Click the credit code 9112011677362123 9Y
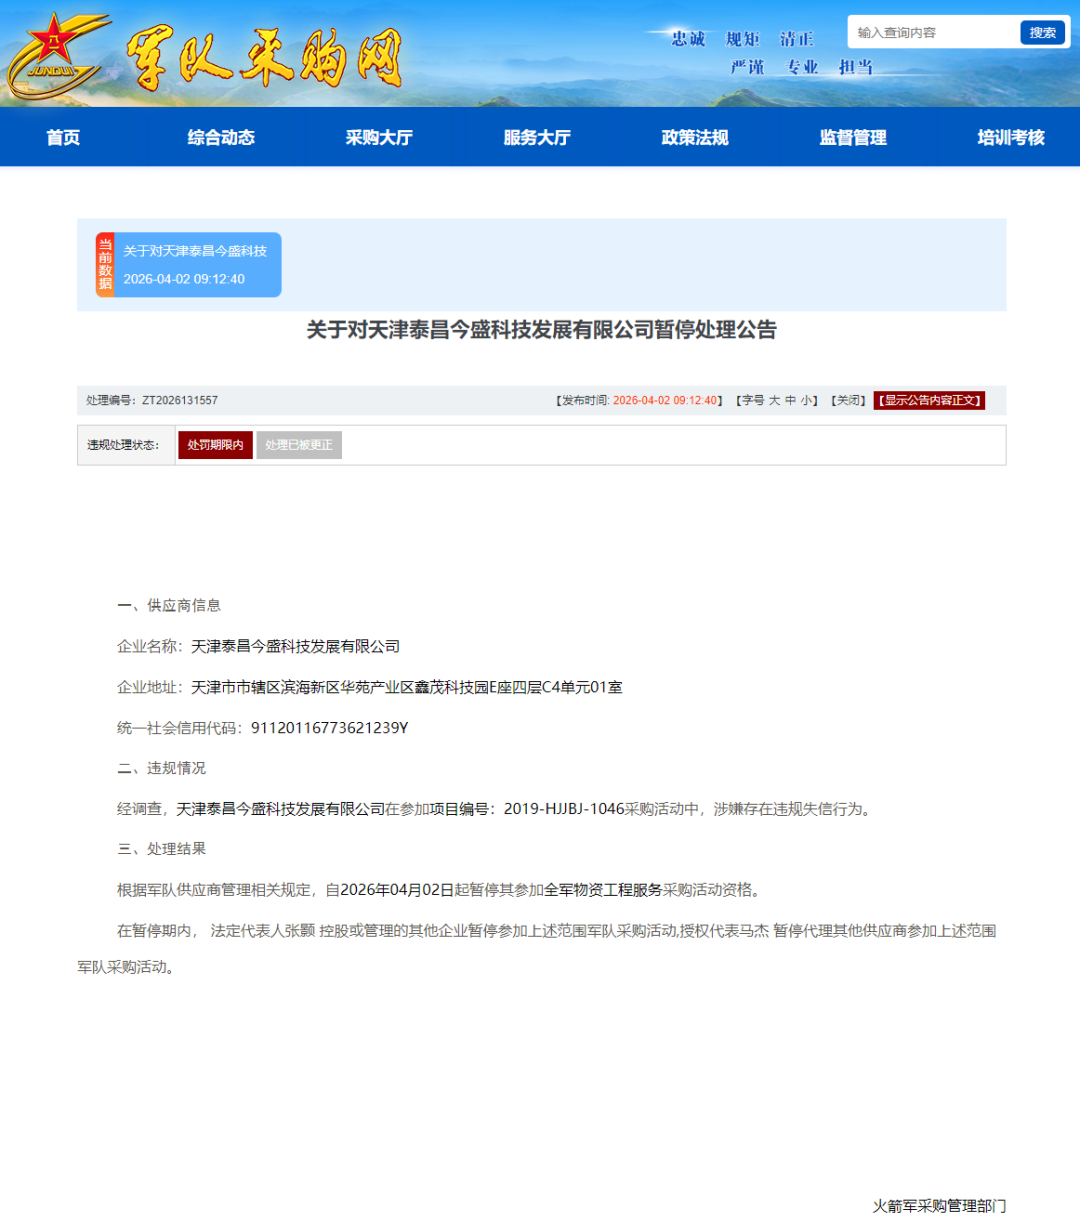The width and height of the screenshot is (1080, 1222). tap(330, 728)
